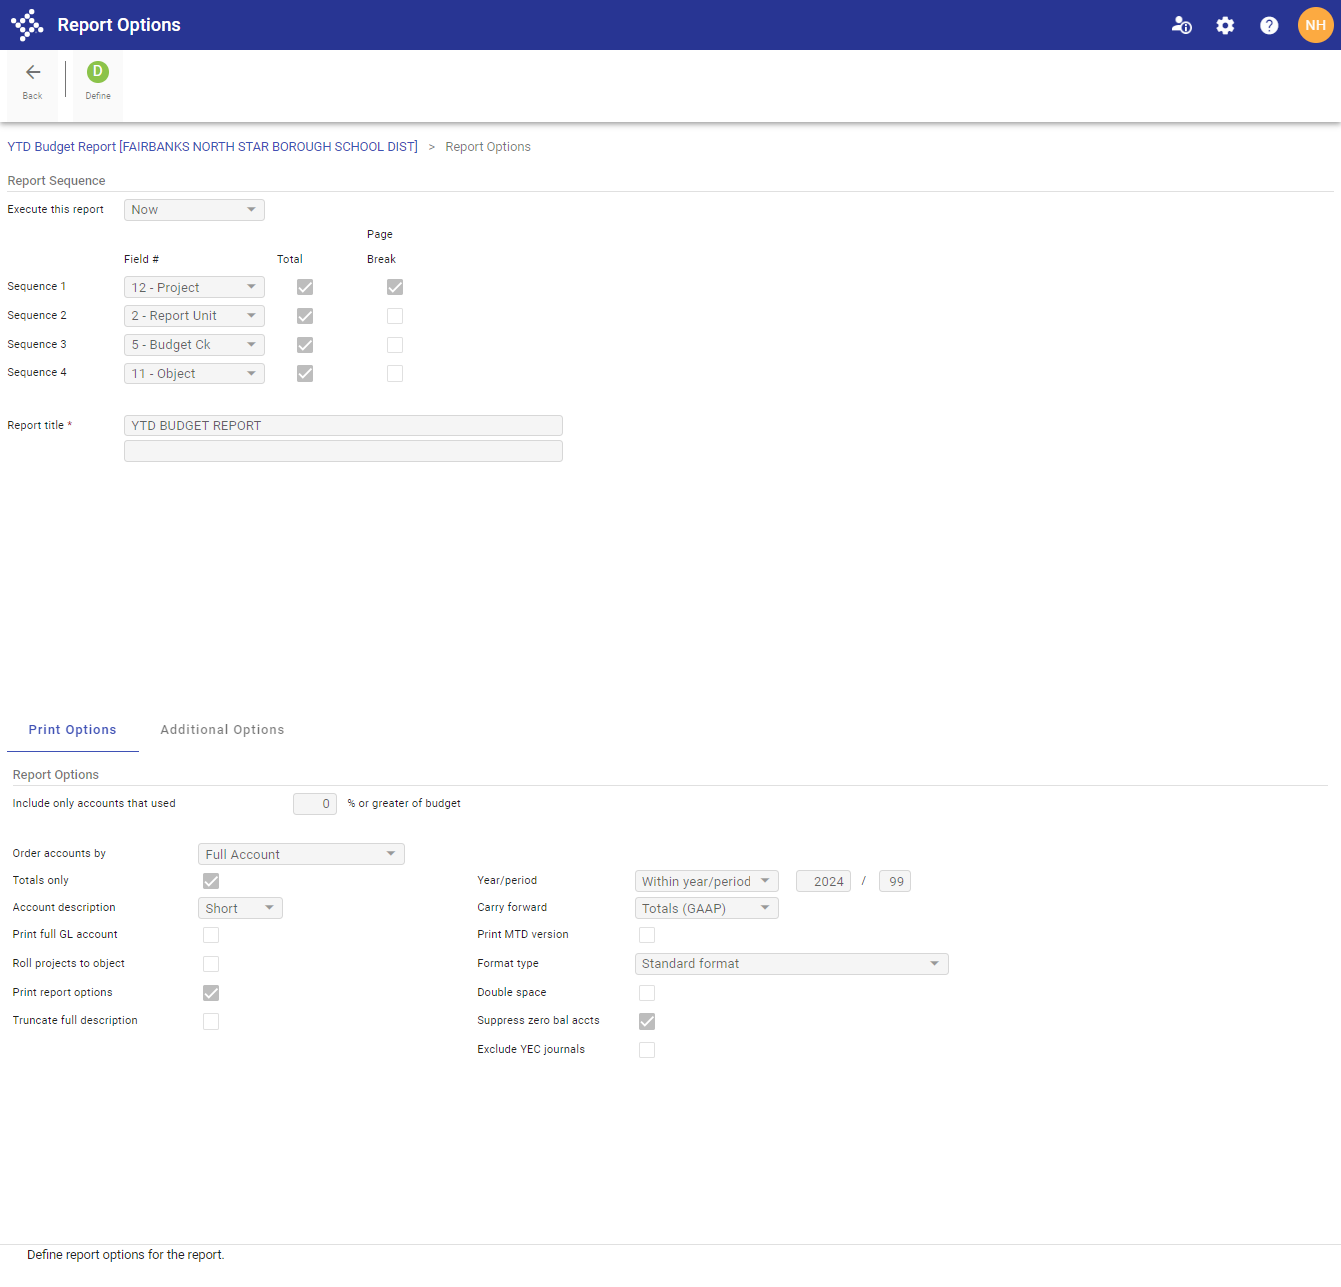Viewport: 1341px width, 1287px height.
Task: Switch to Print Options tab
Action: [x=72, y=730]
